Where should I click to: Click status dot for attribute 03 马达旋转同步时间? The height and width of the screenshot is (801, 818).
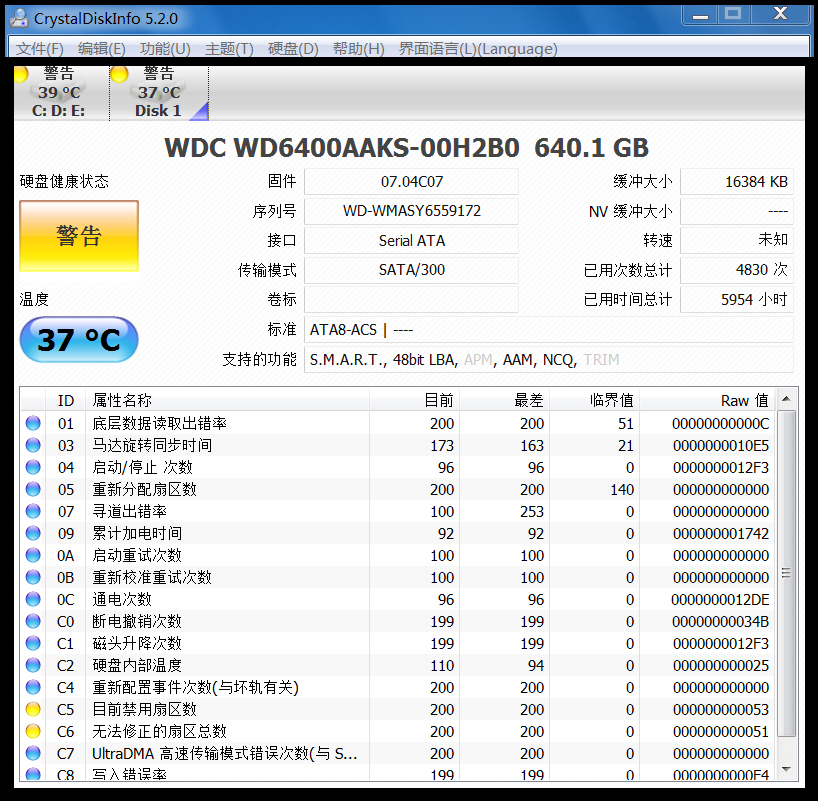(33, 445)
